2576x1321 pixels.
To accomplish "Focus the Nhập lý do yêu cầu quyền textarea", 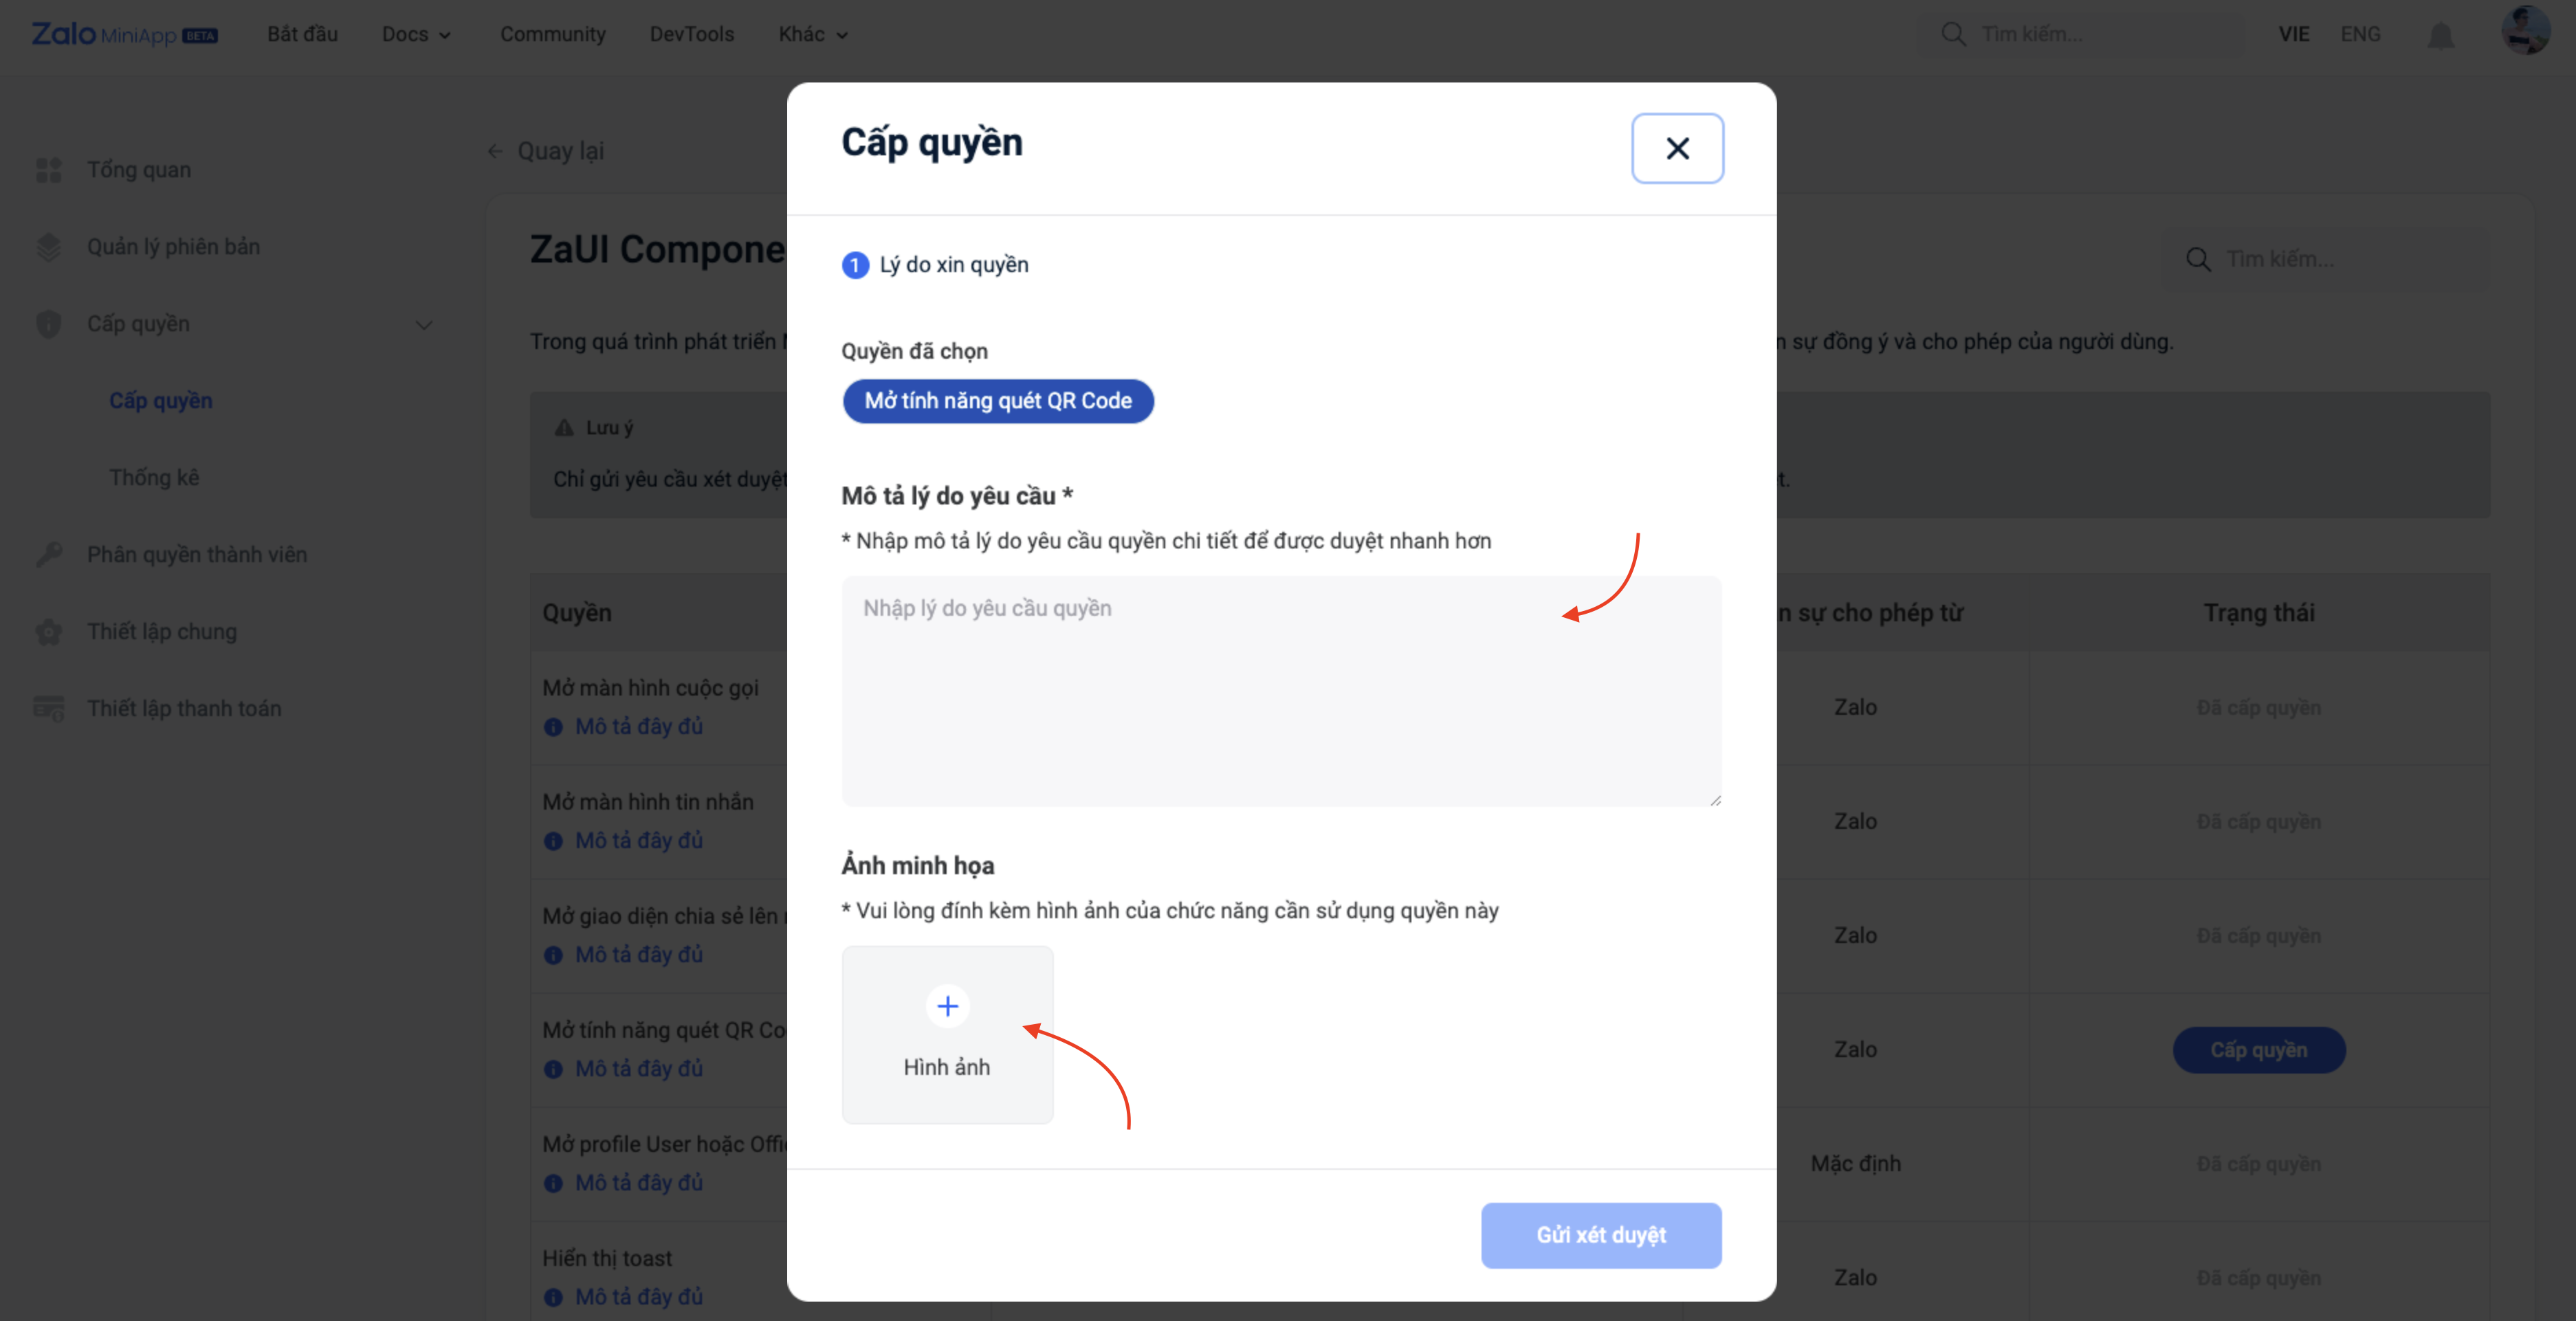I will 1280,691.
